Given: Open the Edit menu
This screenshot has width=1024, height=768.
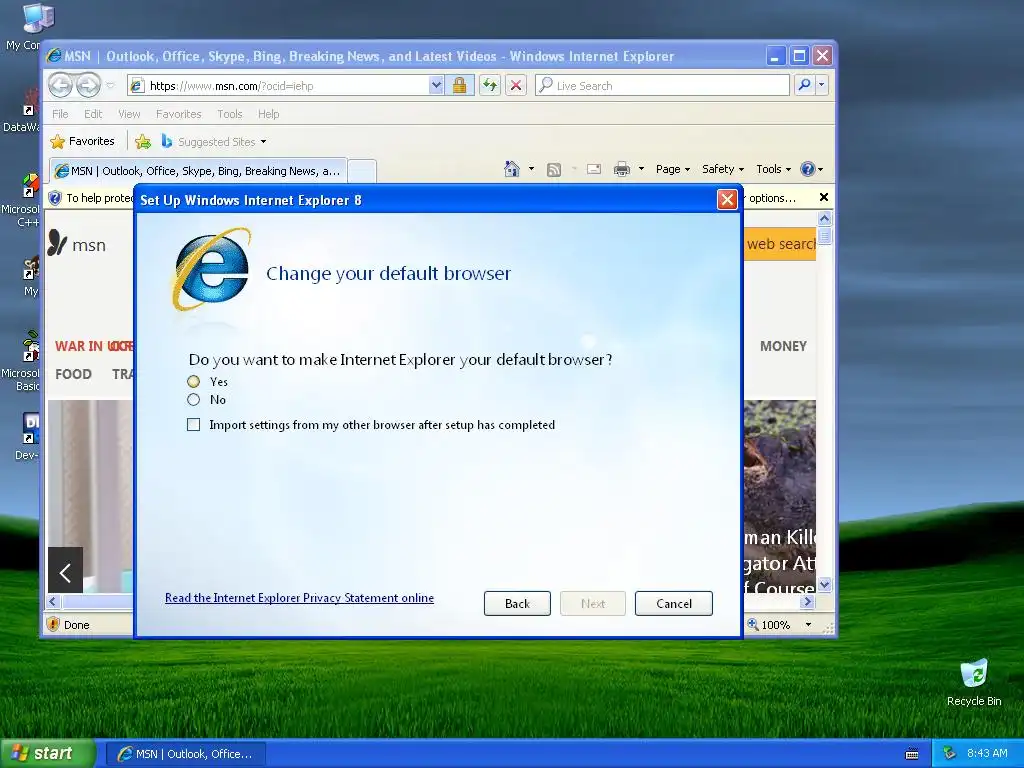Looking at the screenshot, I should point(93,114).
